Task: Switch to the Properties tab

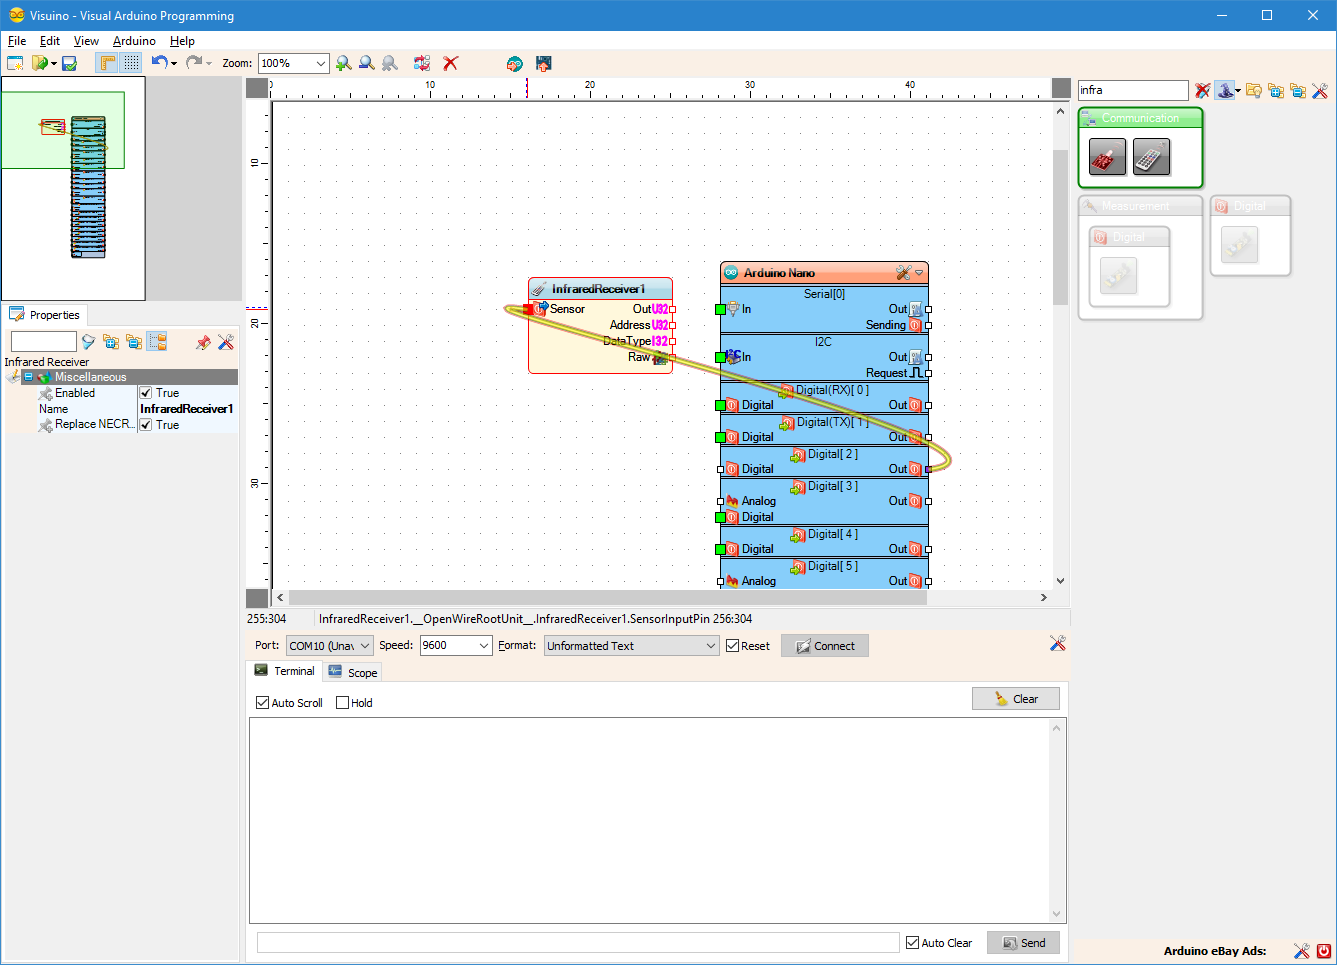Action: [45, 315]
